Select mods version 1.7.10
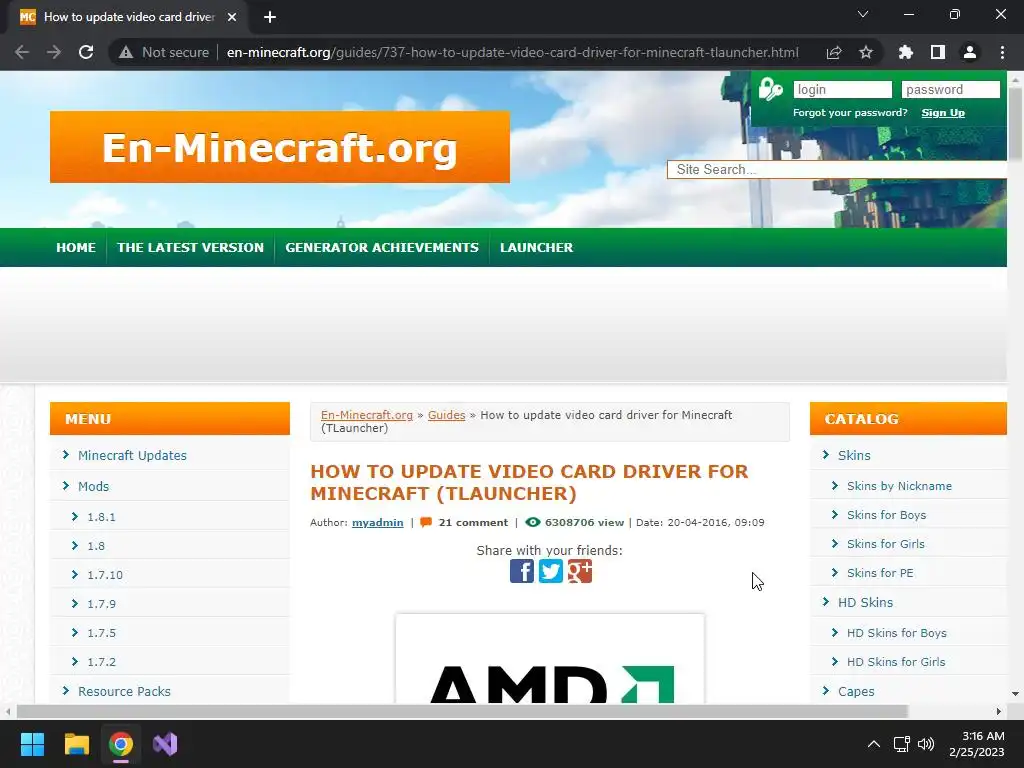The width and height of the screenshot is (1024, 768). [x=104, y=575]
